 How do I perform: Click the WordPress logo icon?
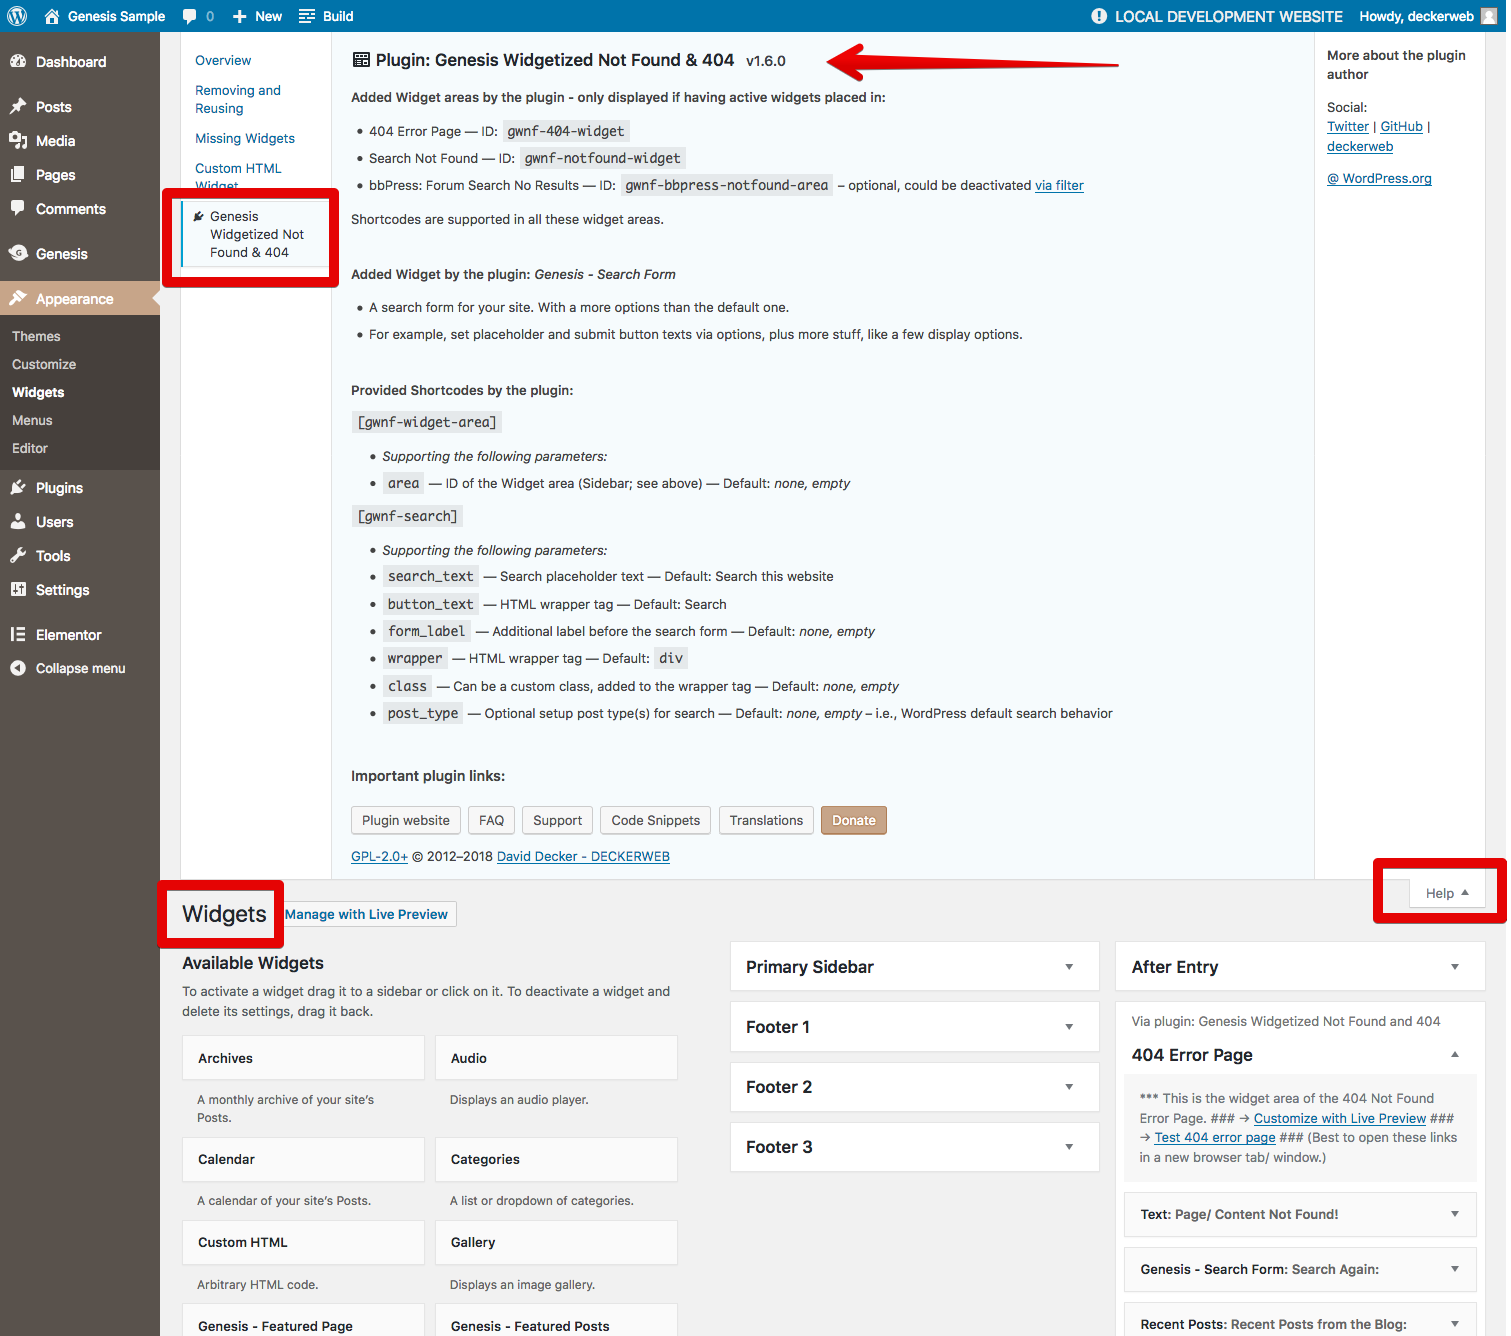coord(17,16)
